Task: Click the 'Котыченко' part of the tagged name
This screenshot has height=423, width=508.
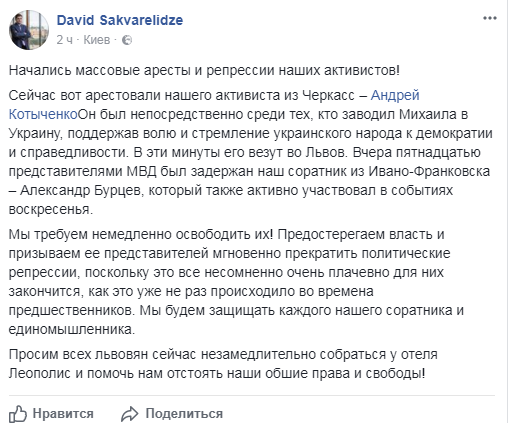Action: click(x=43, y=114)
